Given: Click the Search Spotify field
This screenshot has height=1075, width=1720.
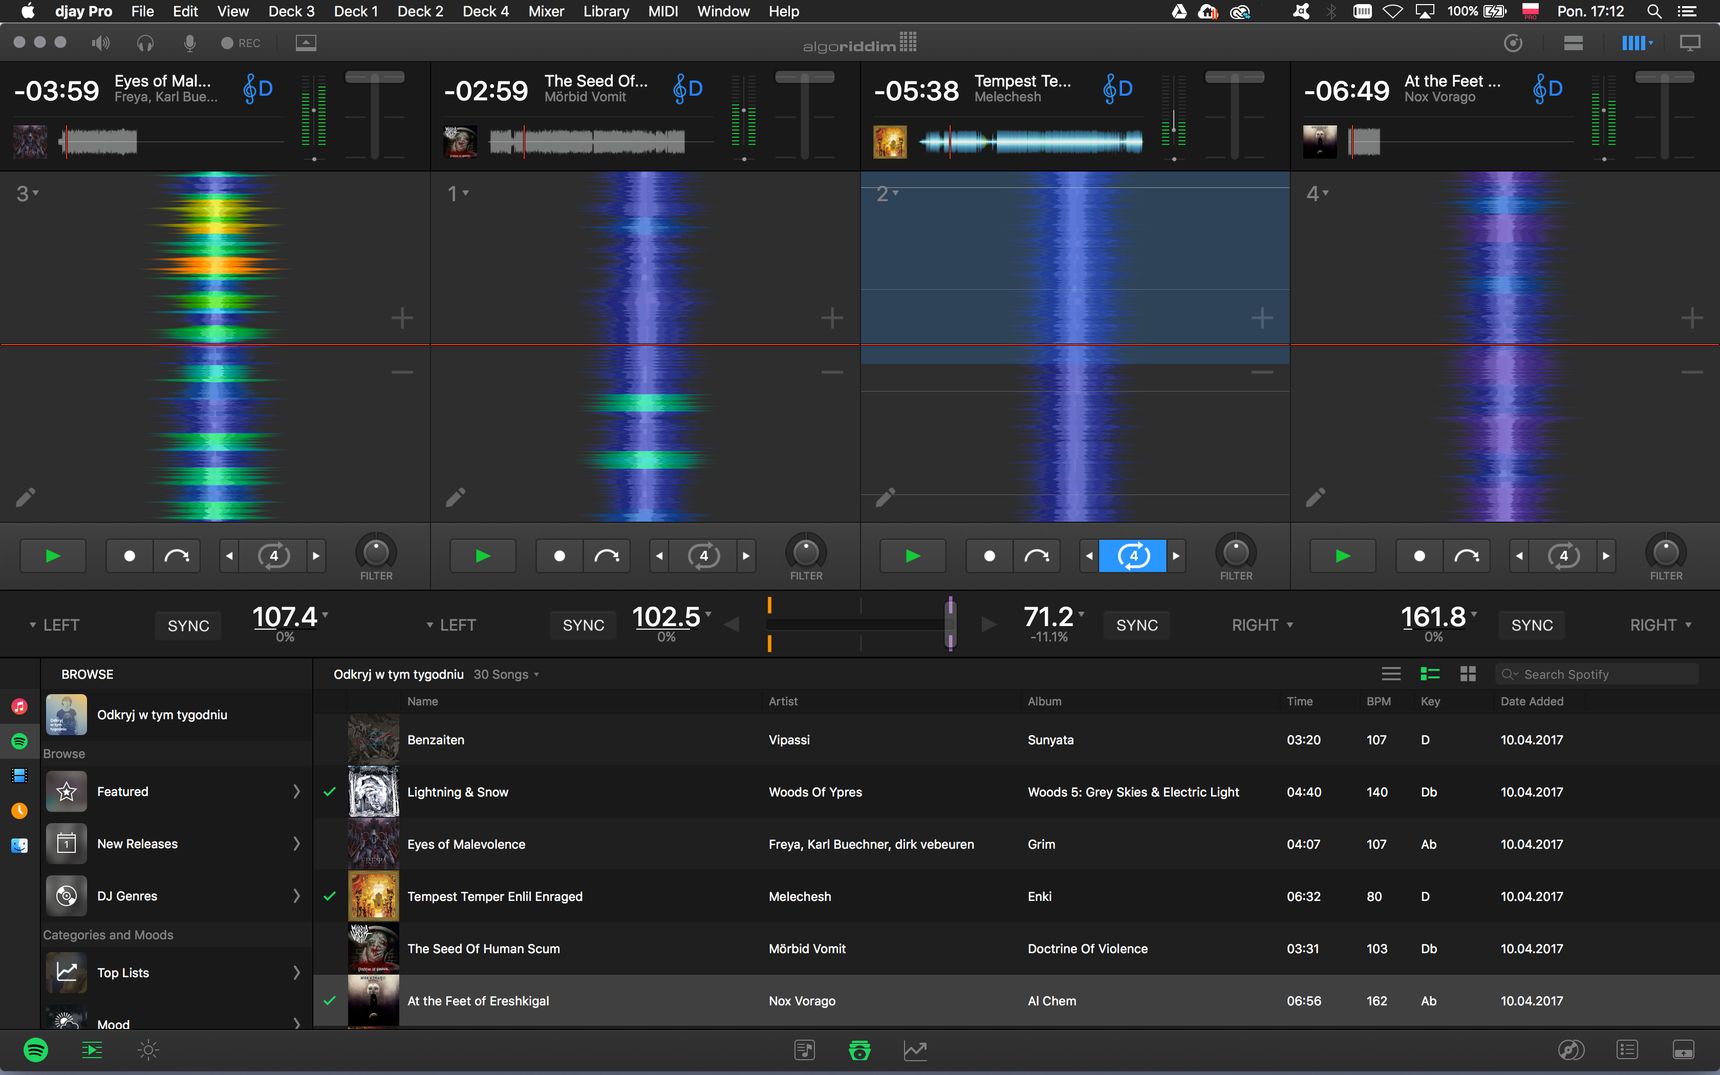Looking at the screenshot, I should [1597, 674].
